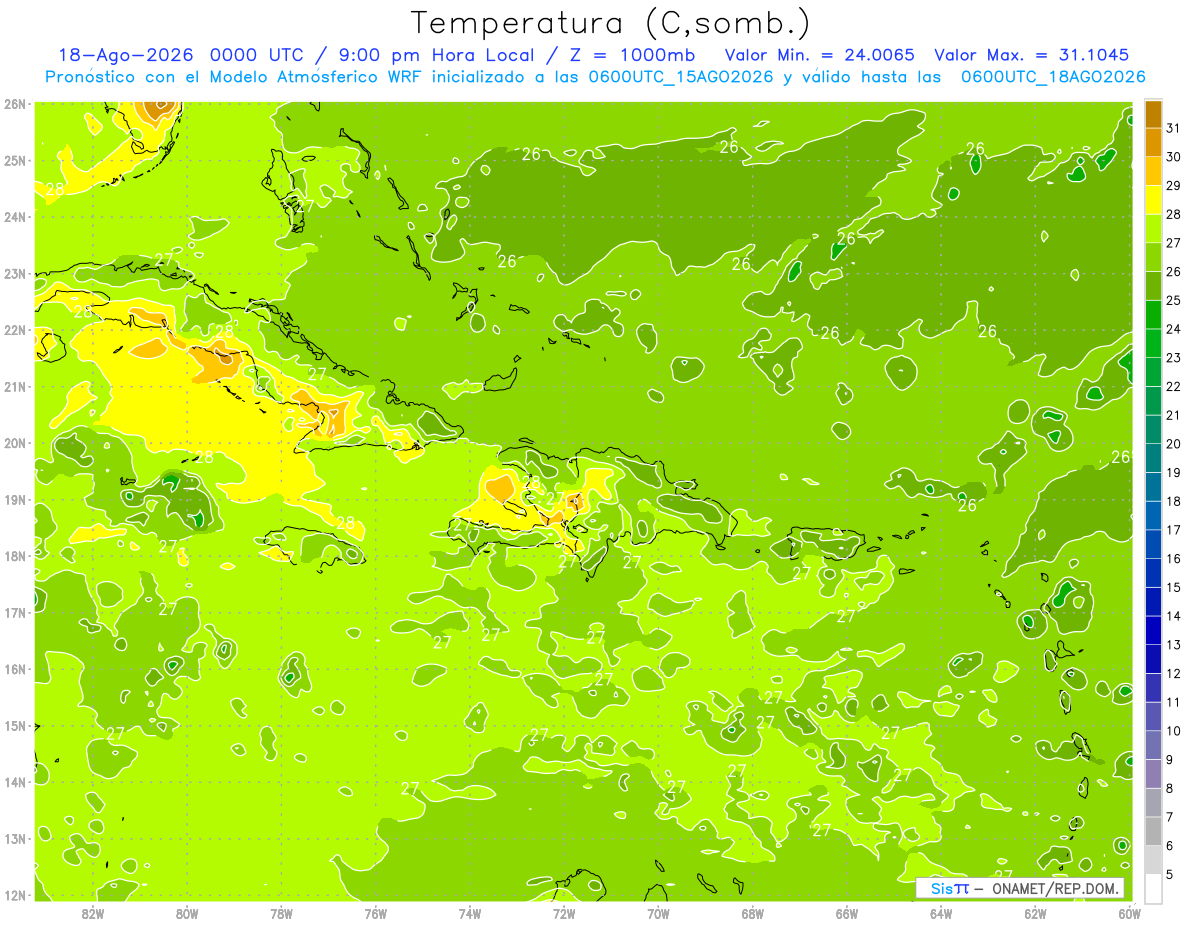The height and width of the screenshot is (927, 1200).
Task: Click the orange swatch between 30 and 31
Action: [x=1153, y=142]
